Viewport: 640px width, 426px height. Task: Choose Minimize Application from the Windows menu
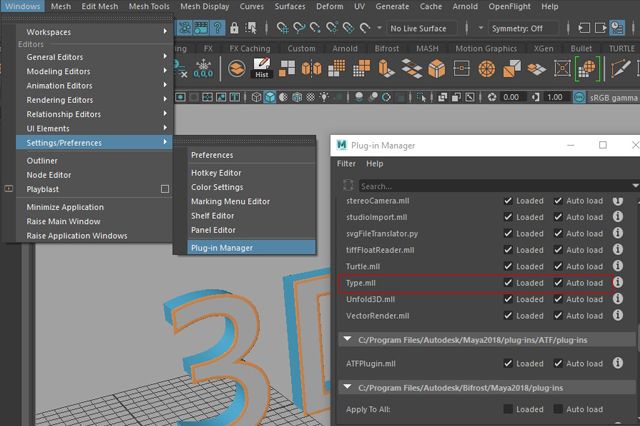pos(94,207)
